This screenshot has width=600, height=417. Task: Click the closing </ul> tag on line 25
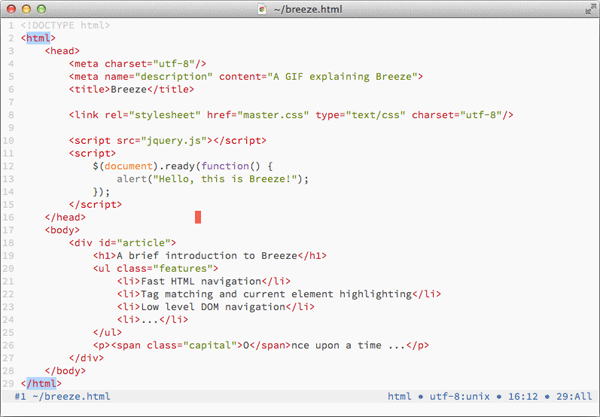(107, 332)
